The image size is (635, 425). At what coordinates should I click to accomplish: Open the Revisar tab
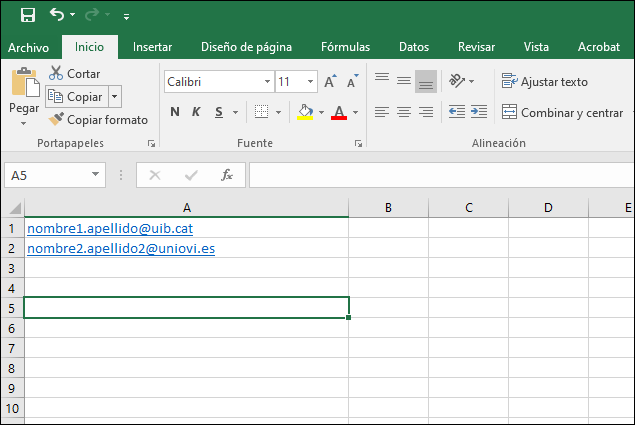pyautogui.click(x=476, y=47)
